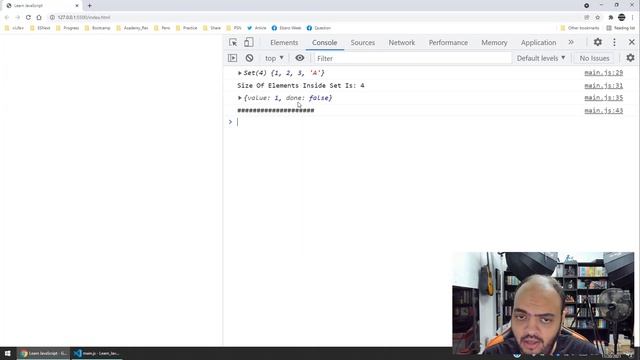Clear the console output
Viewport: 640px width, 360px height.
[x=249, y=58]
